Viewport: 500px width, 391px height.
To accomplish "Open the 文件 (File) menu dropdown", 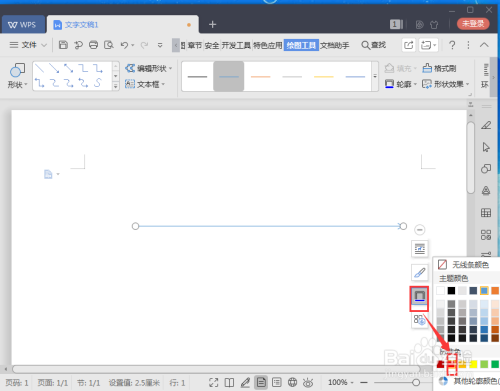I will pyautogui.click(x=28, y=45).
